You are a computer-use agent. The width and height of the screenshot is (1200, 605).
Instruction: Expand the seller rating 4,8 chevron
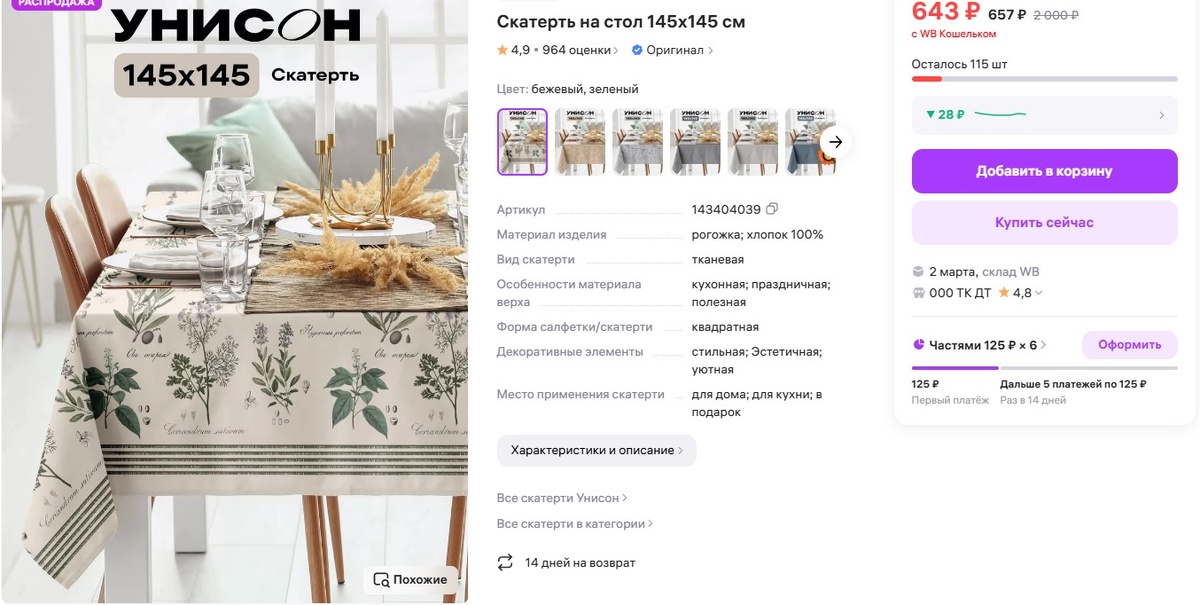click(x=1039, y=293)
